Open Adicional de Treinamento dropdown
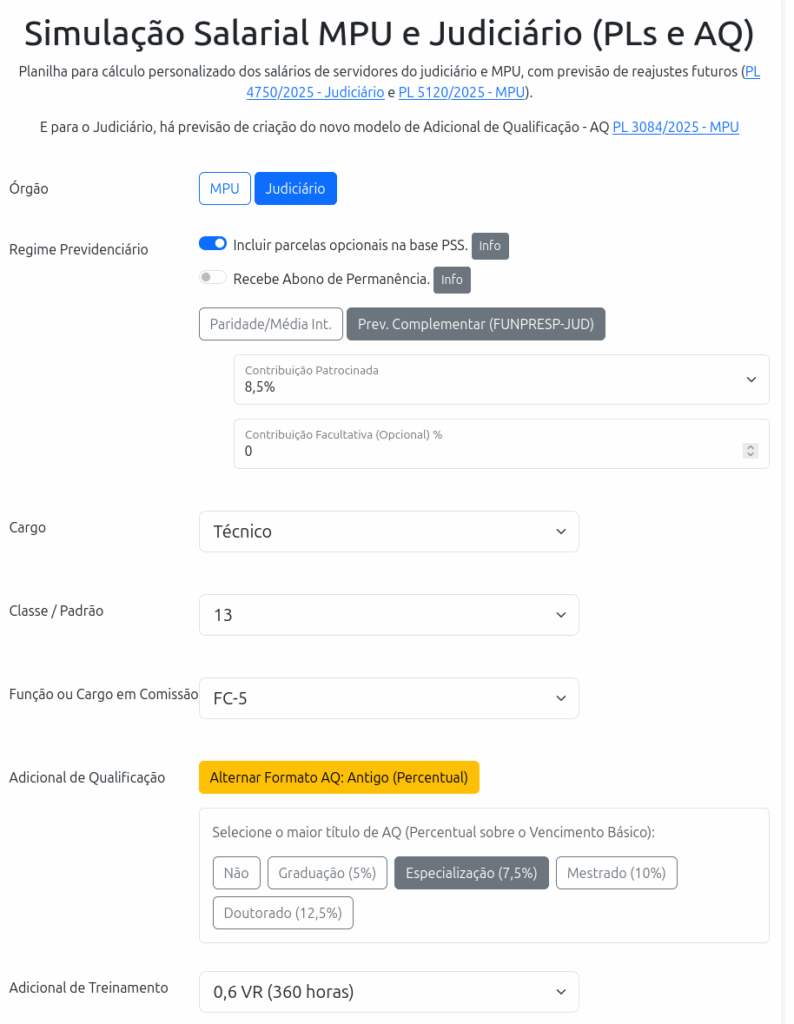The image size is (794, 1024). [388, 992]
